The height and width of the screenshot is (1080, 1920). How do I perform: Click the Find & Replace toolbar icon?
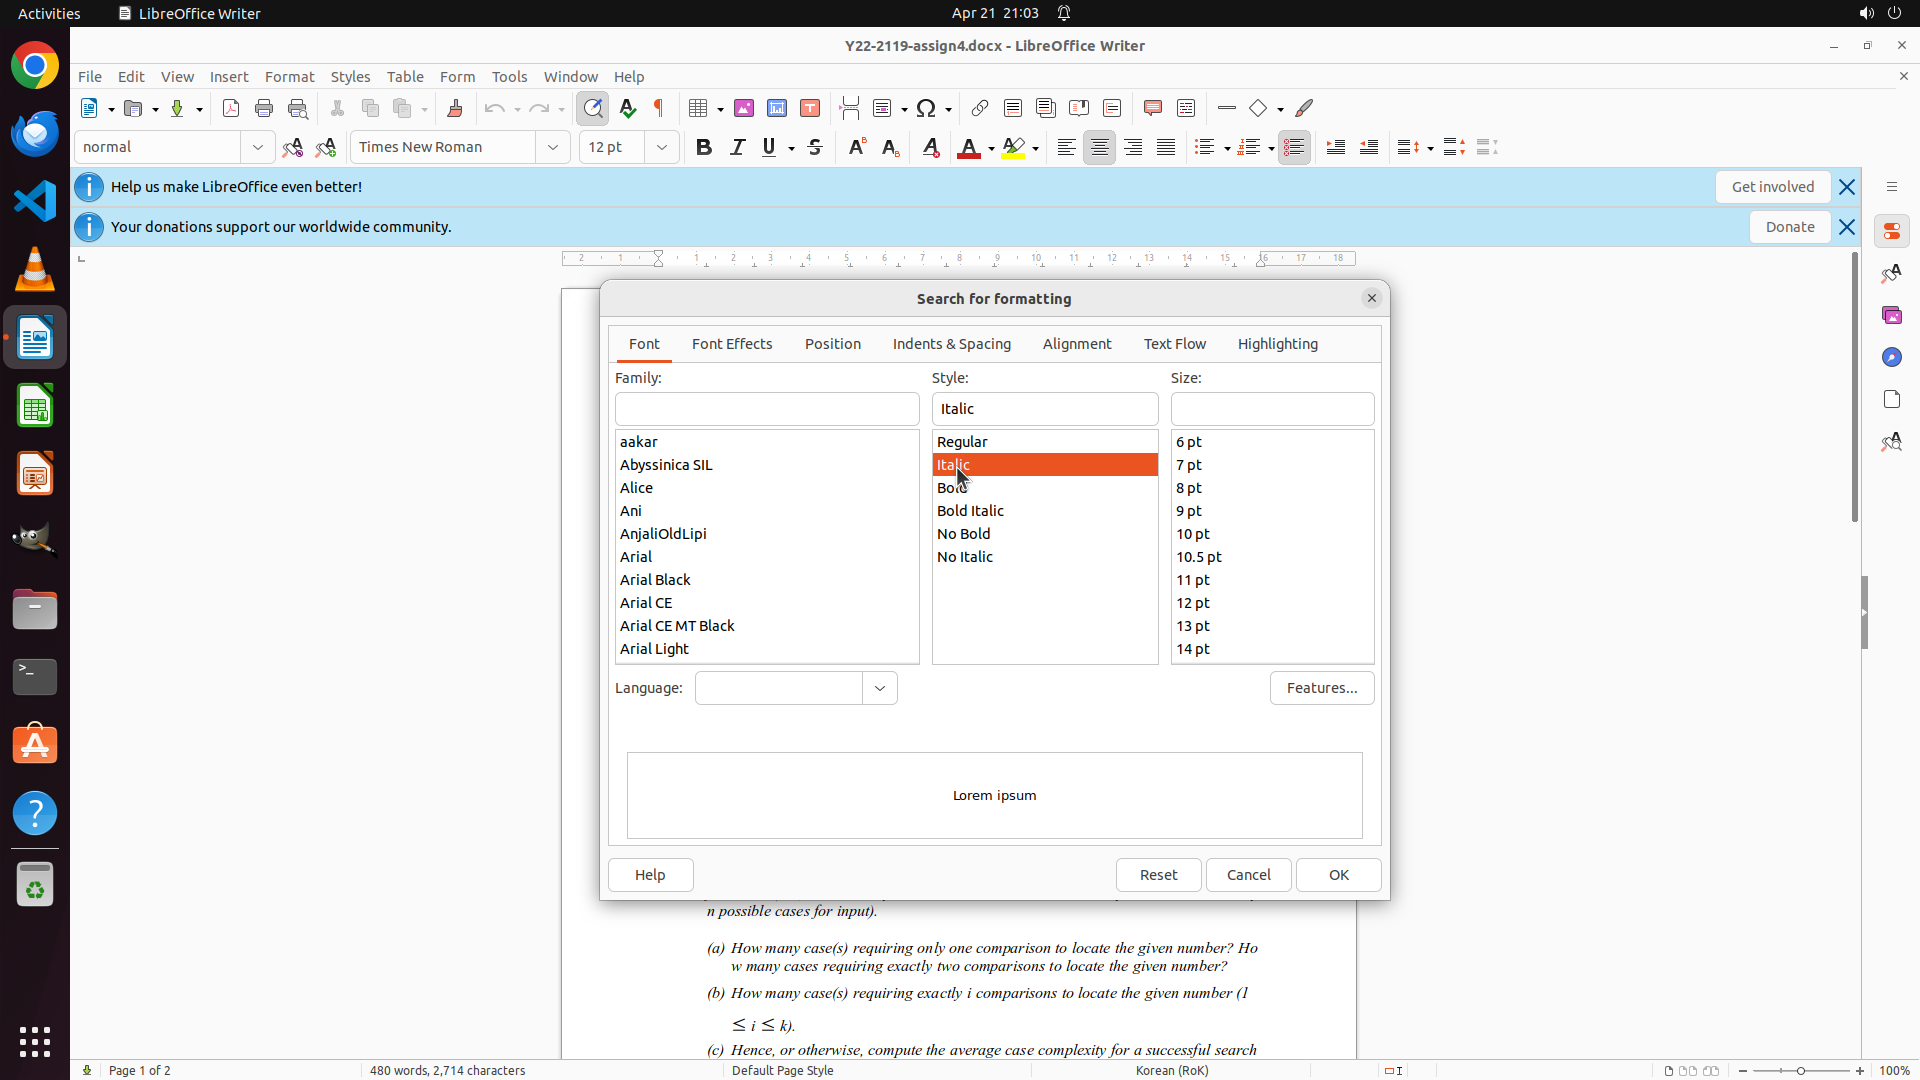click(x=593, y=108)
